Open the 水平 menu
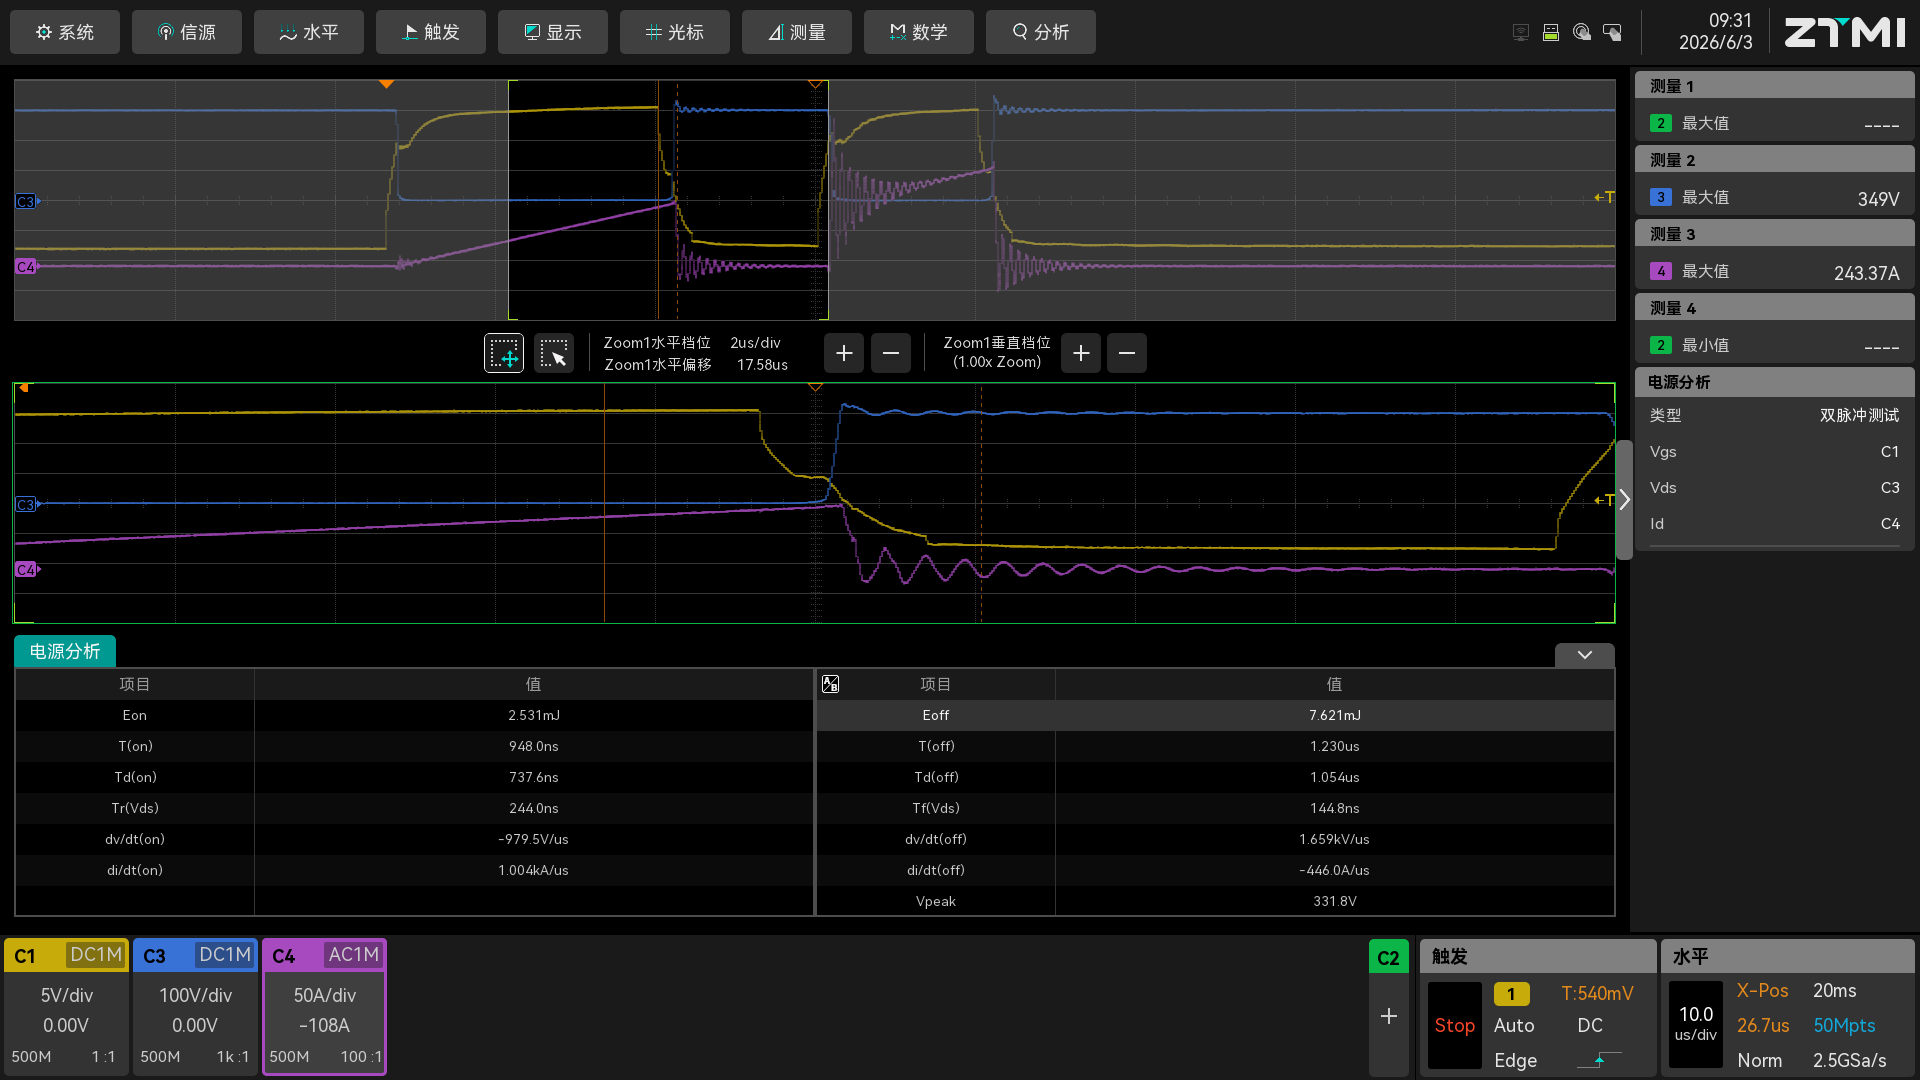 pyautogui.click(x=309, y=32)
